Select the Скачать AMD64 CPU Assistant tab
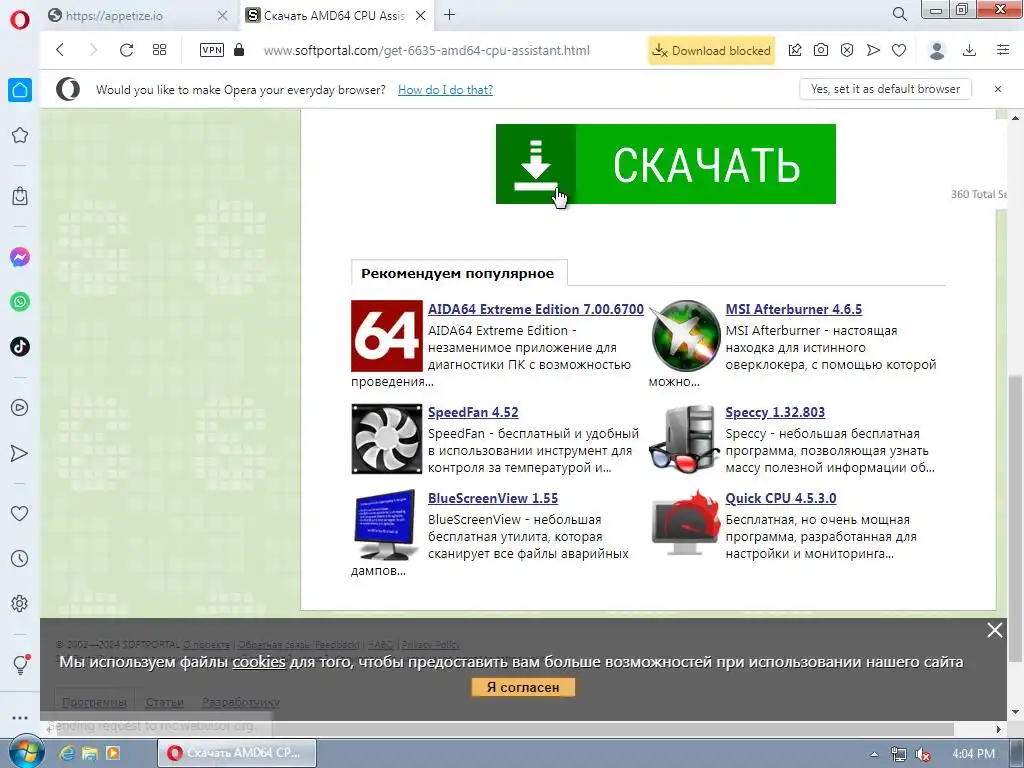Image resolution: width=1024 pixels, height=768 pixels. [x=335, y=16]
